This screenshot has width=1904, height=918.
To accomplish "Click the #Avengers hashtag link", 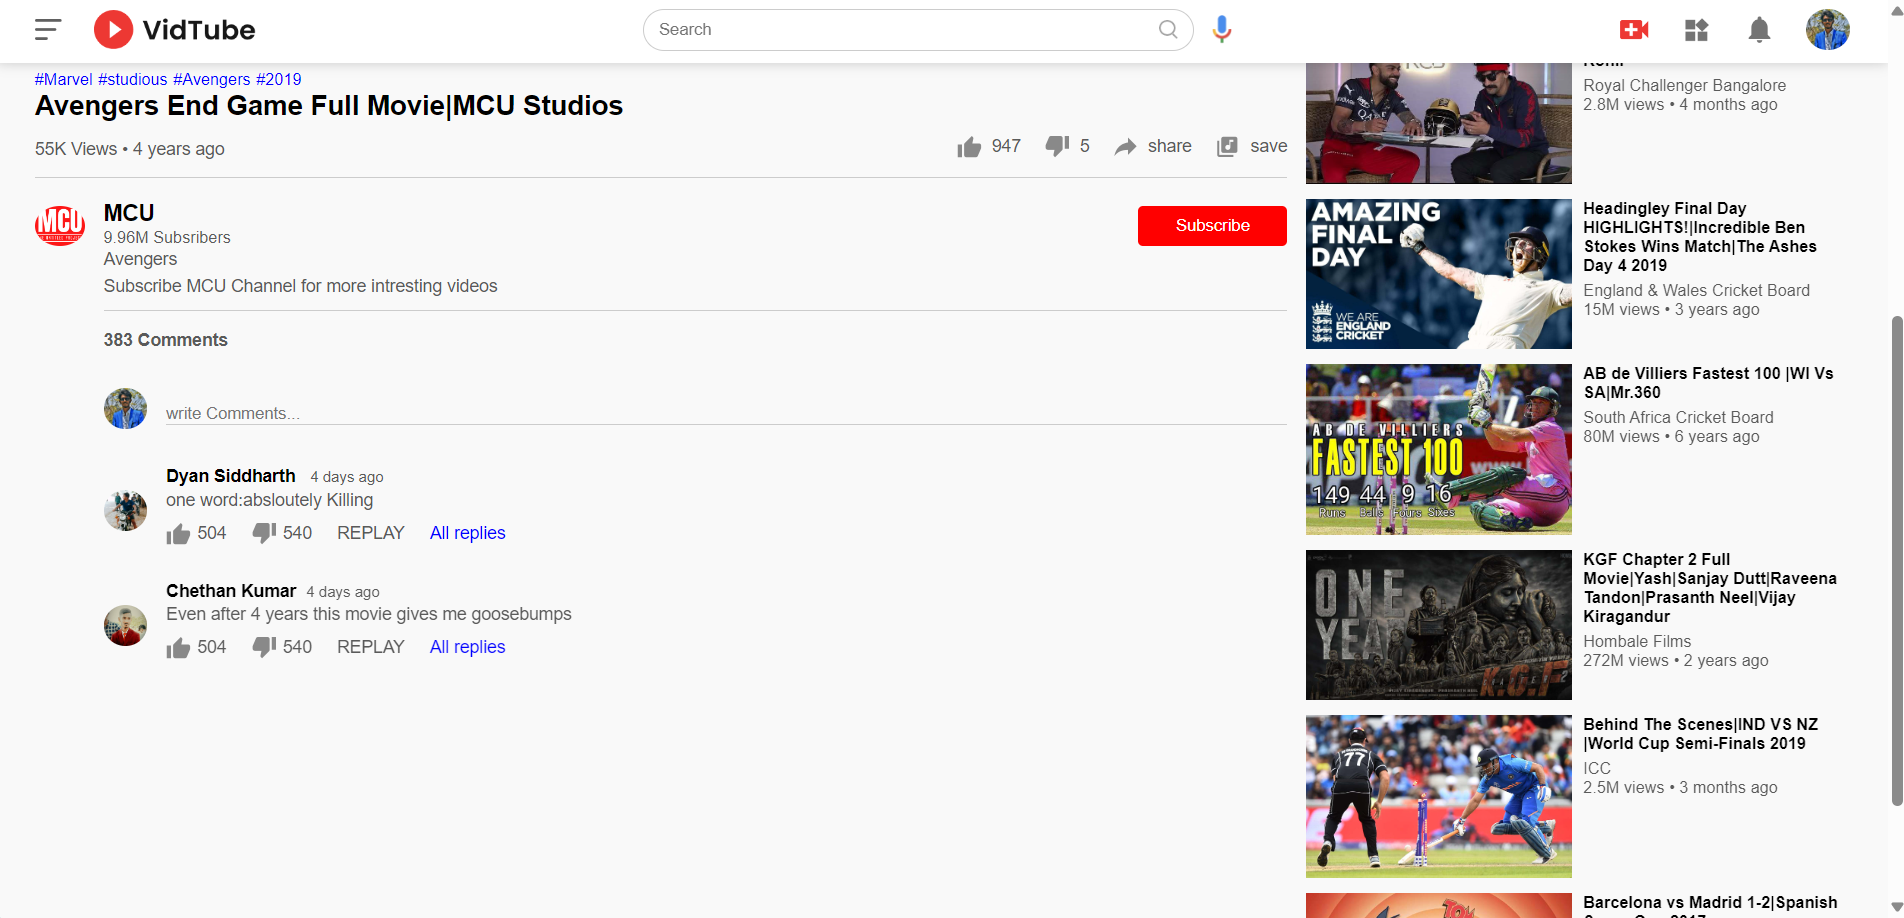I will (211, 79).
